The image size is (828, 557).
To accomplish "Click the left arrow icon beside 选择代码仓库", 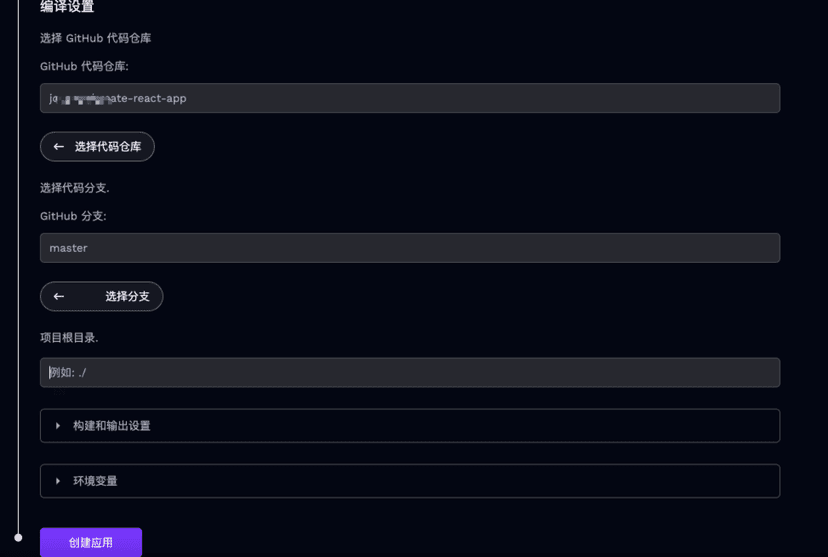I will [x=59, y=147].
